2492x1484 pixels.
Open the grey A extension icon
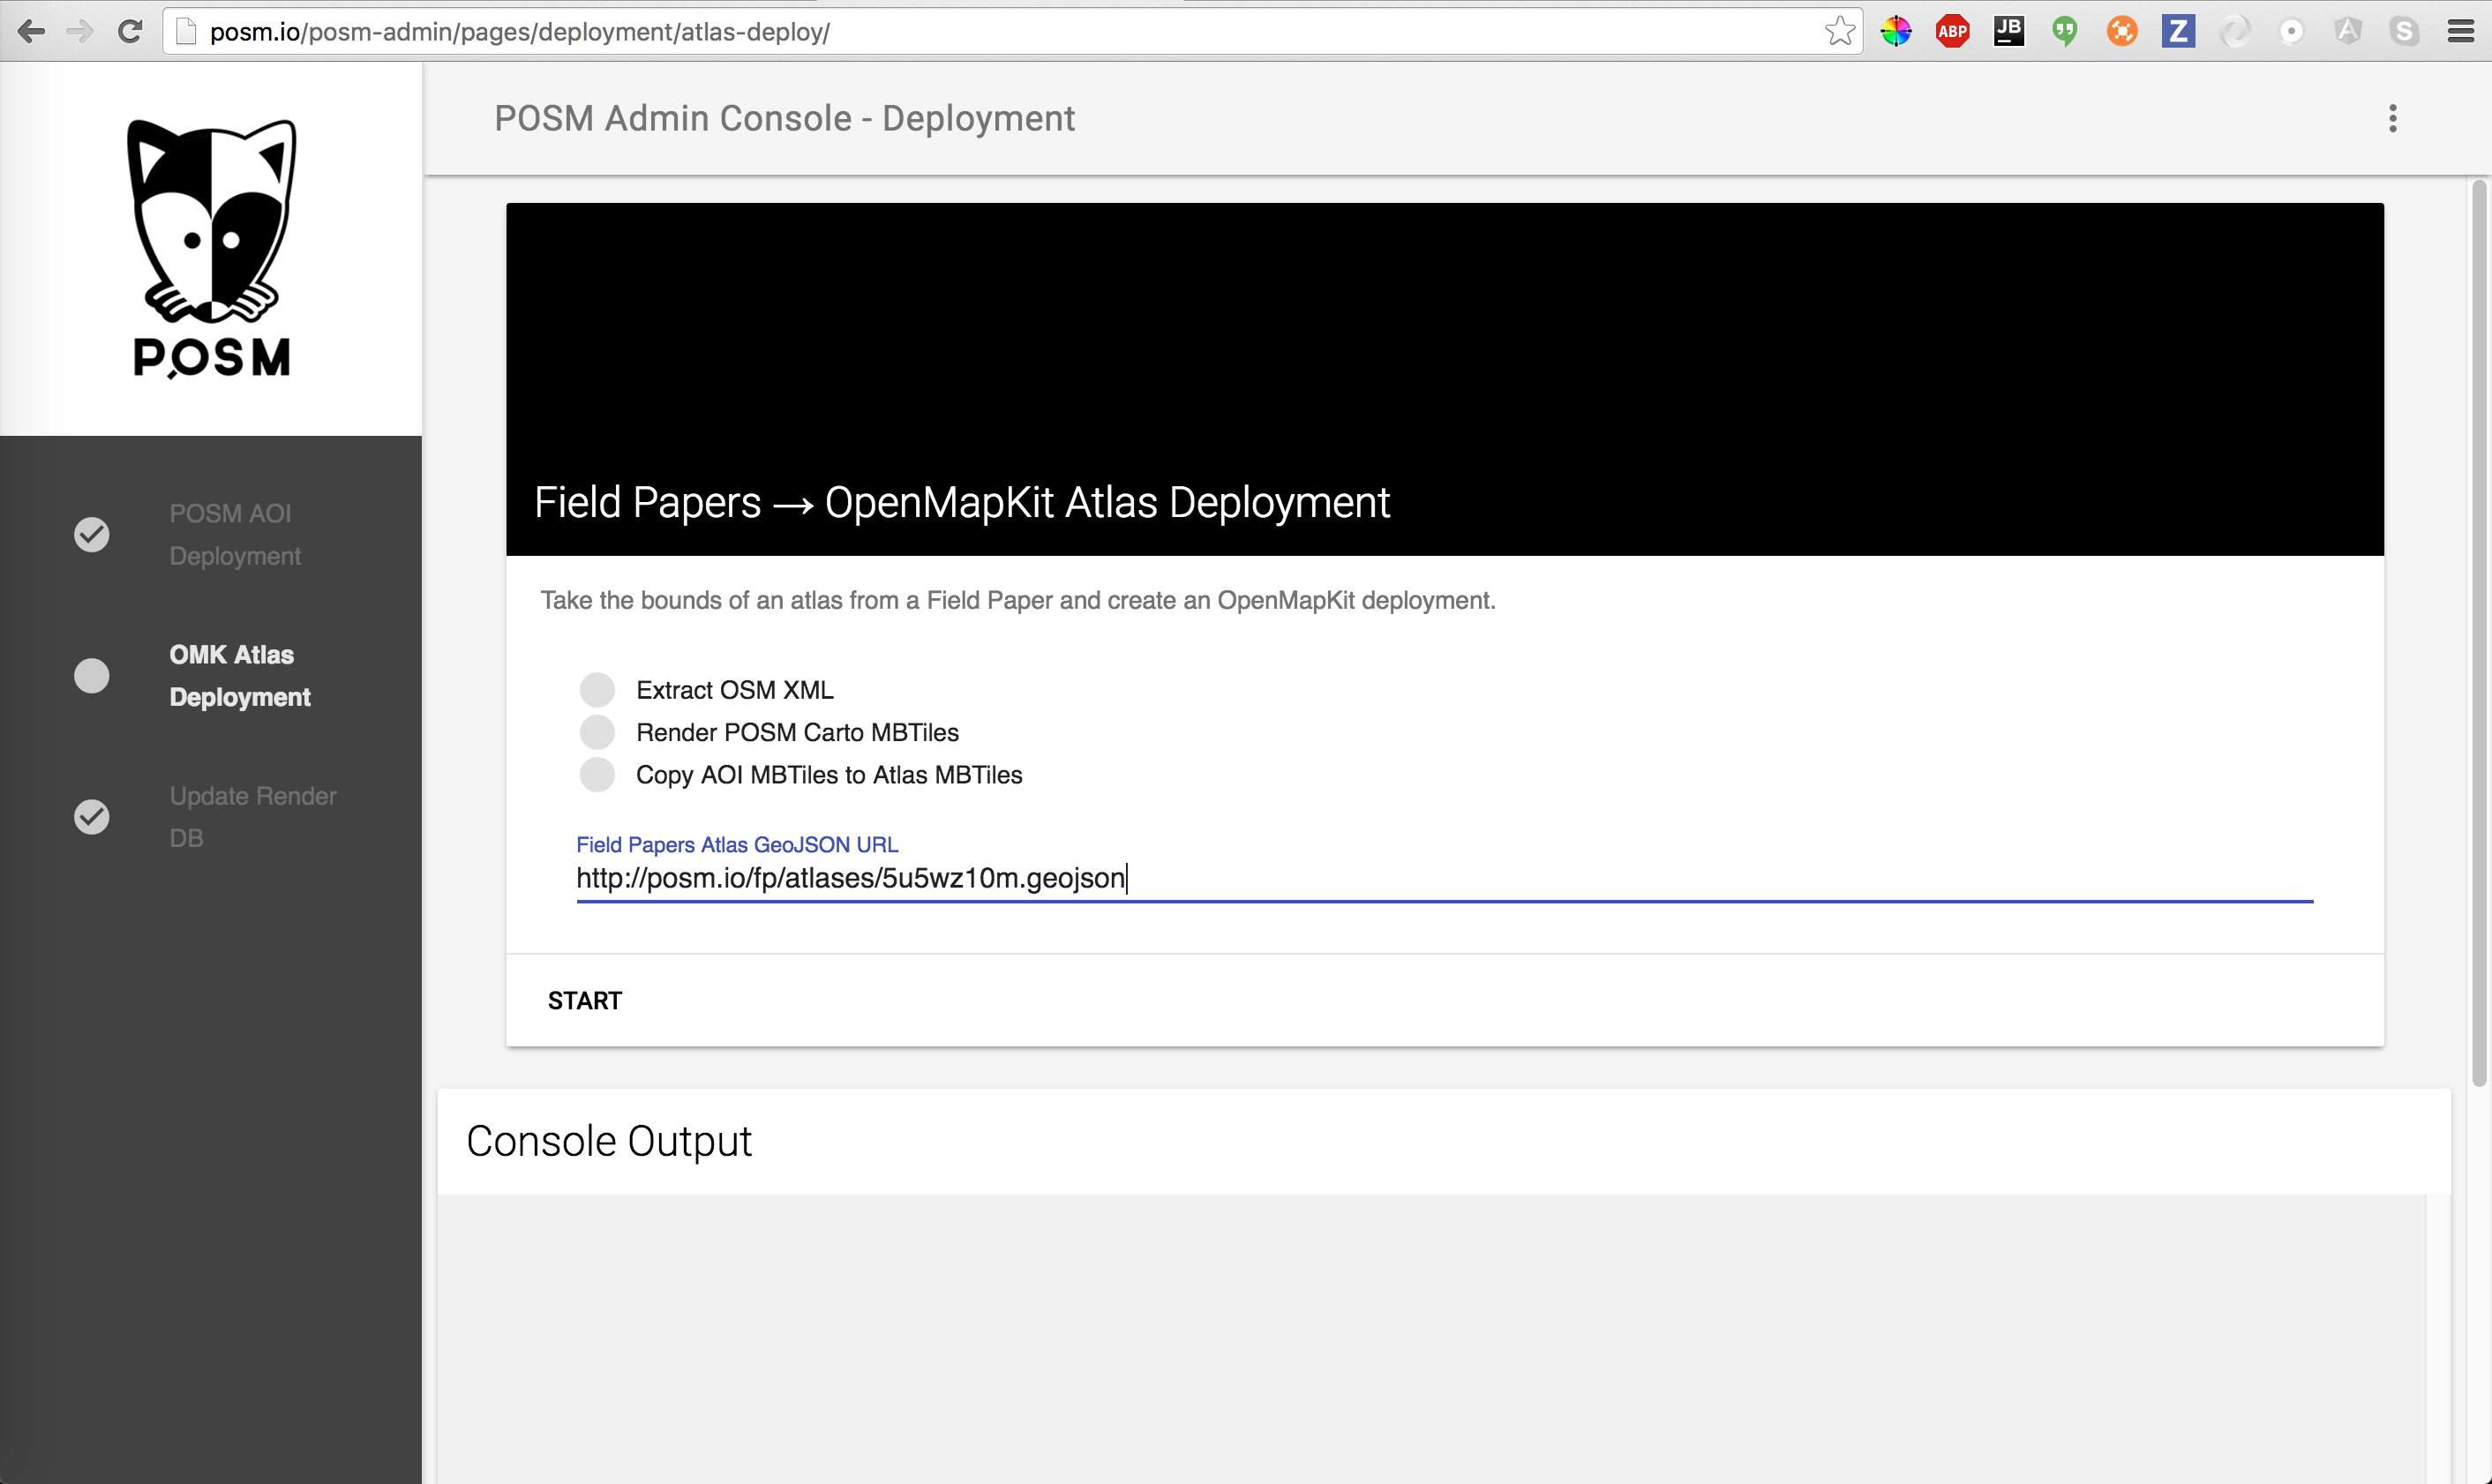click(2348, 32)
